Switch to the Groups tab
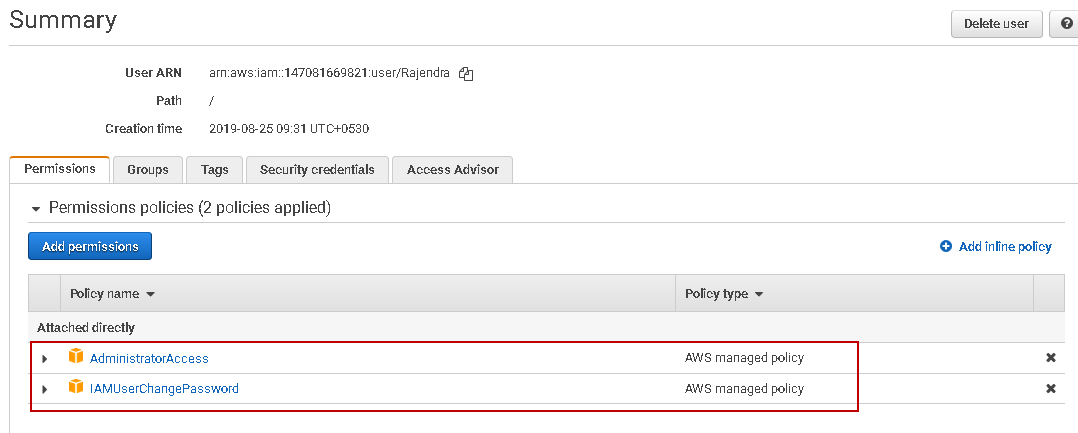This screenshot has height=433, width=1078. [148, 170]
